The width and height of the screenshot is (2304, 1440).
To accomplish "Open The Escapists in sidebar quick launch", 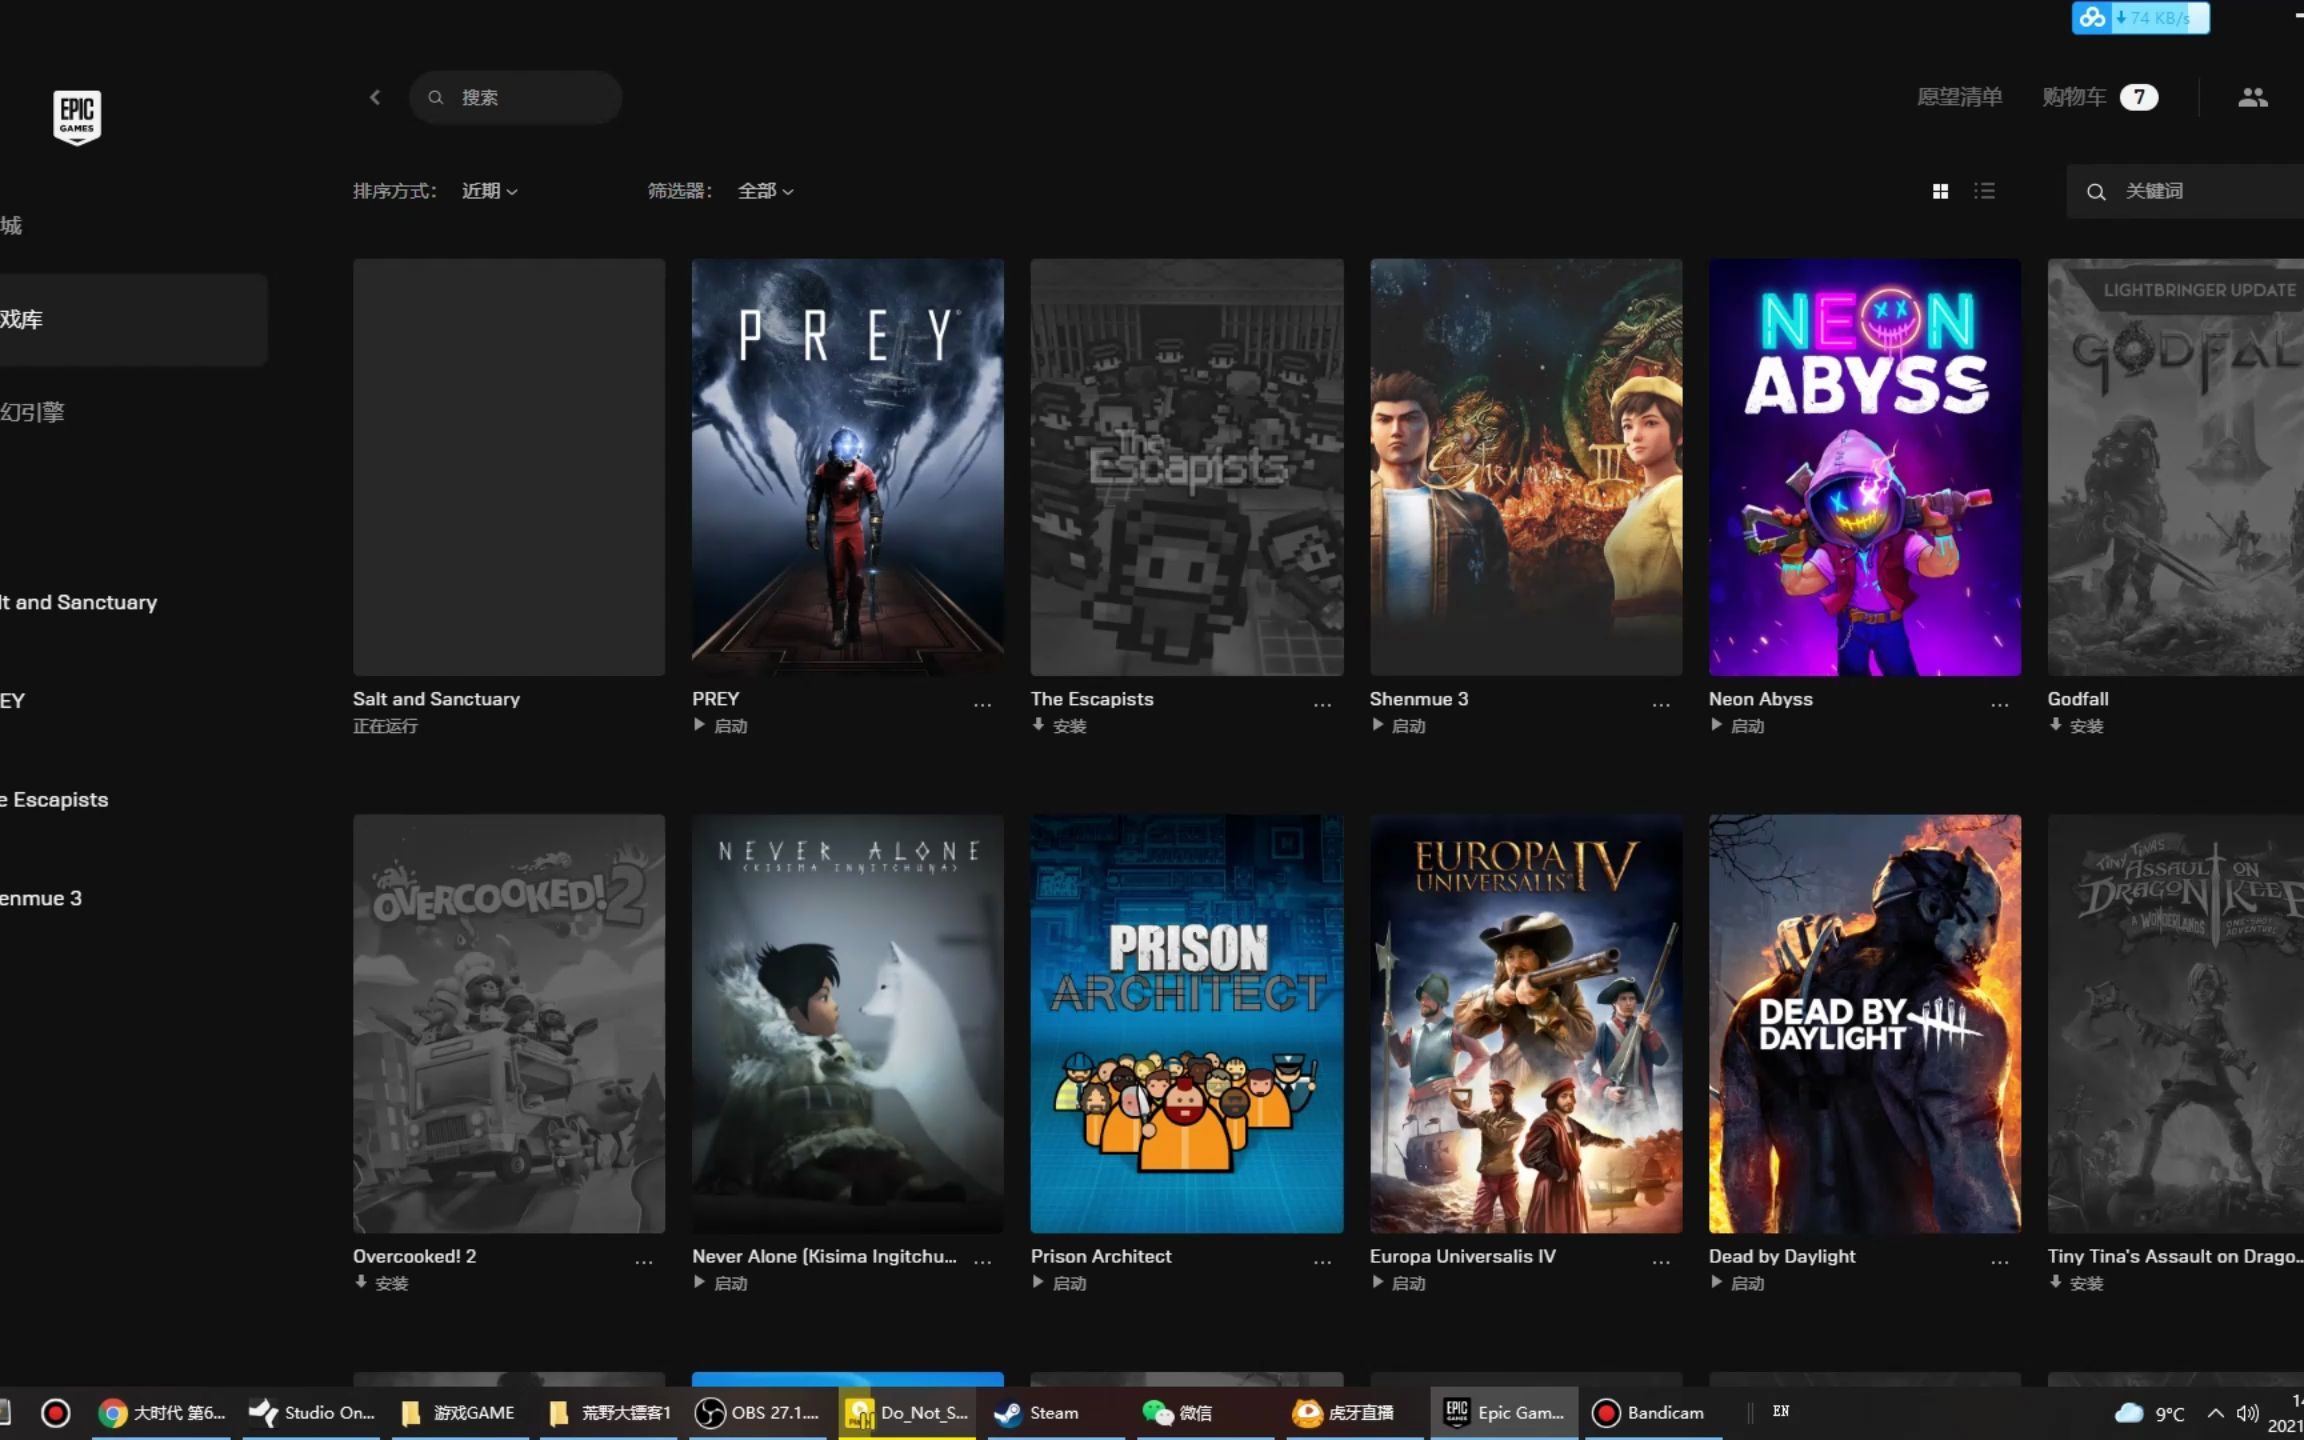I will pyautogui.click(x=55, y=799).
